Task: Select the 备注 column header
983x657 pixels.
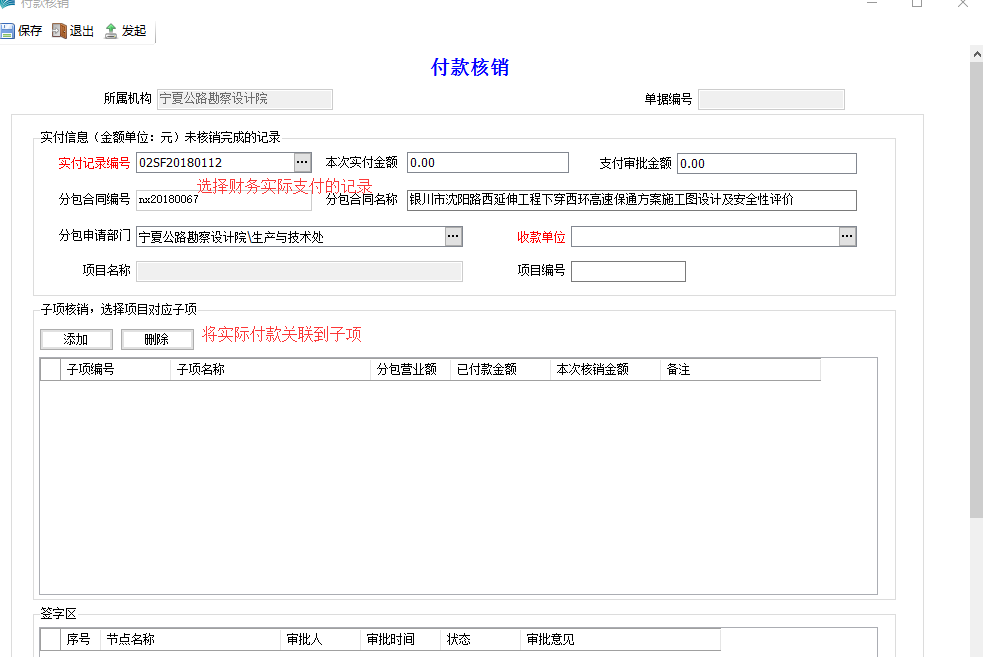Action: tap(740, 369)
